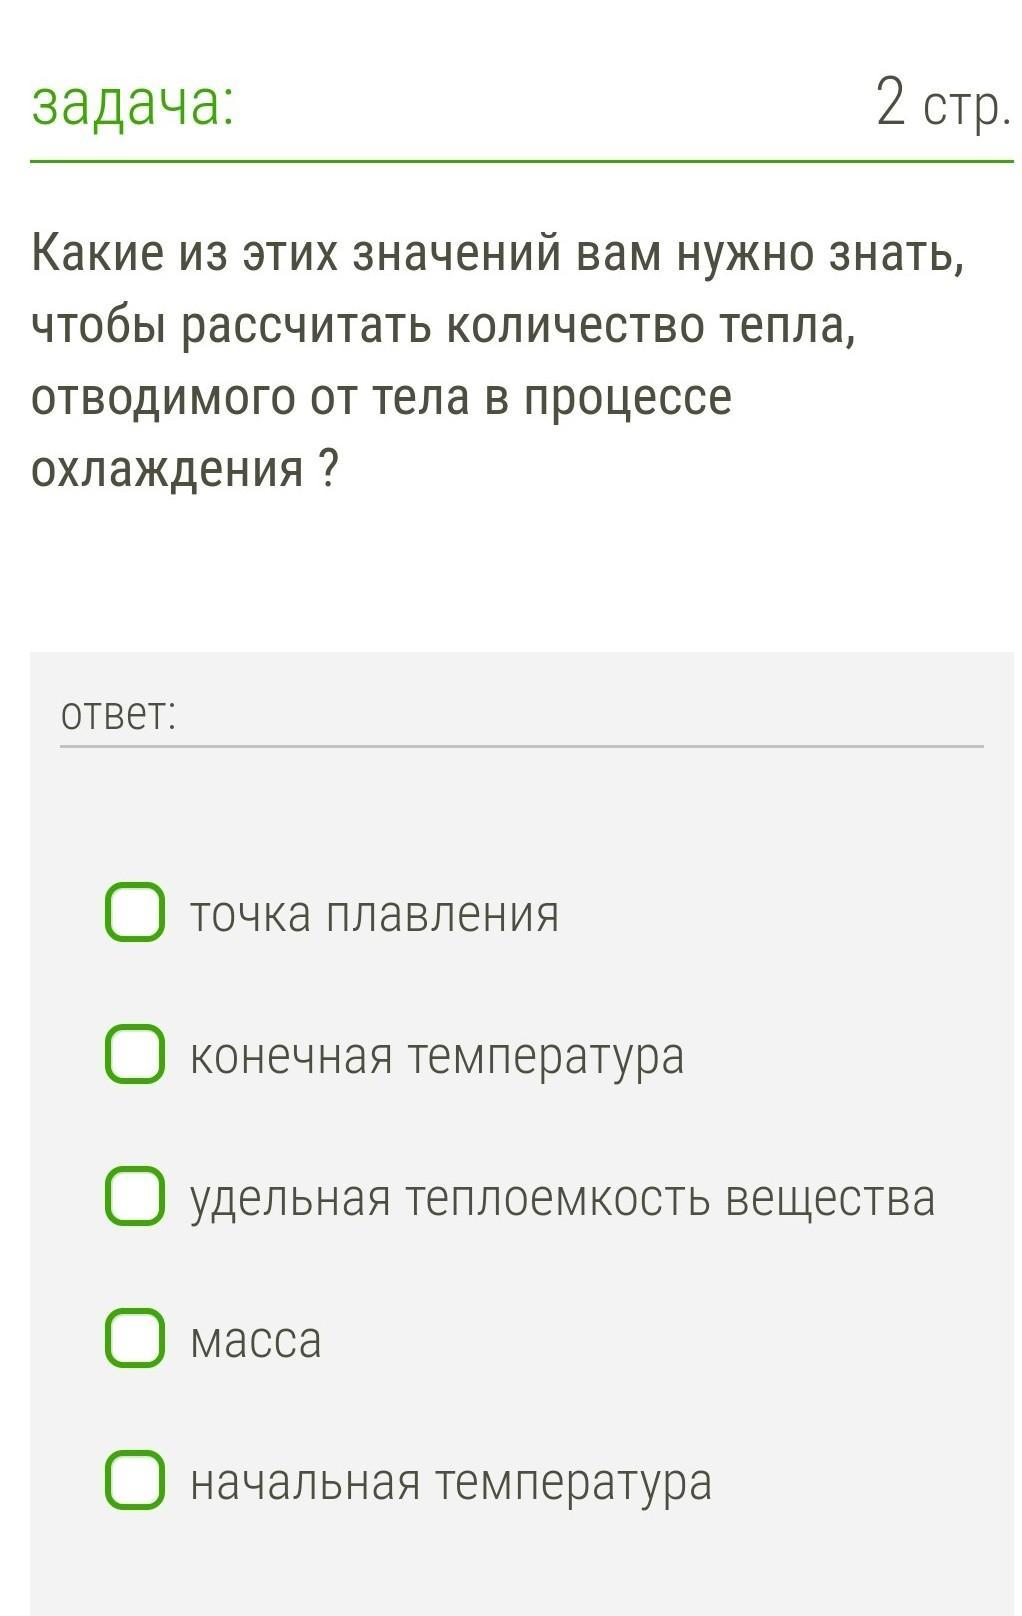Image resolution: width=1022 pixels, height=1616 pixels.
Task: Click the gray underline beneath 'ответ:'
Action: pyautogui.click(x=521, y=746)
